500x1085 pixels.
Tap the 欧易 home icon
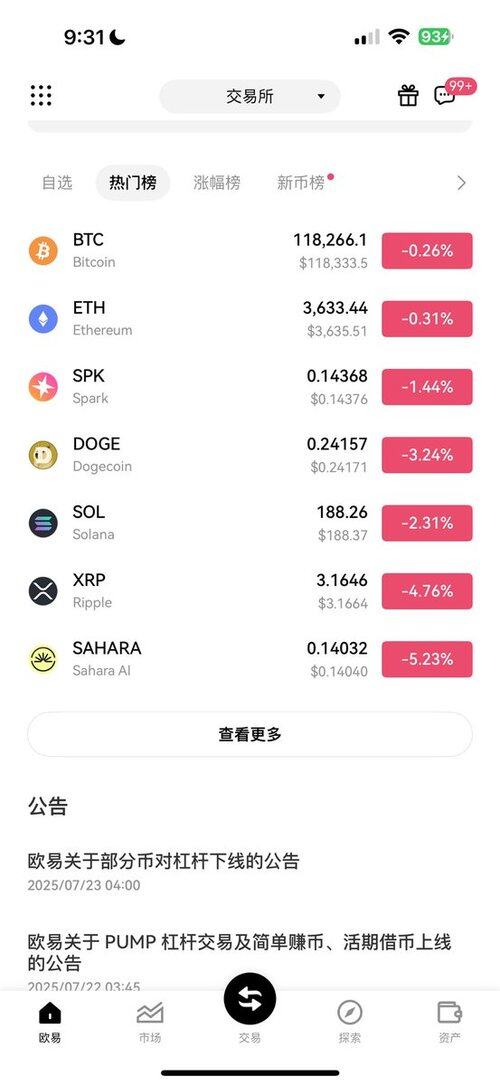pos(50,1013)
